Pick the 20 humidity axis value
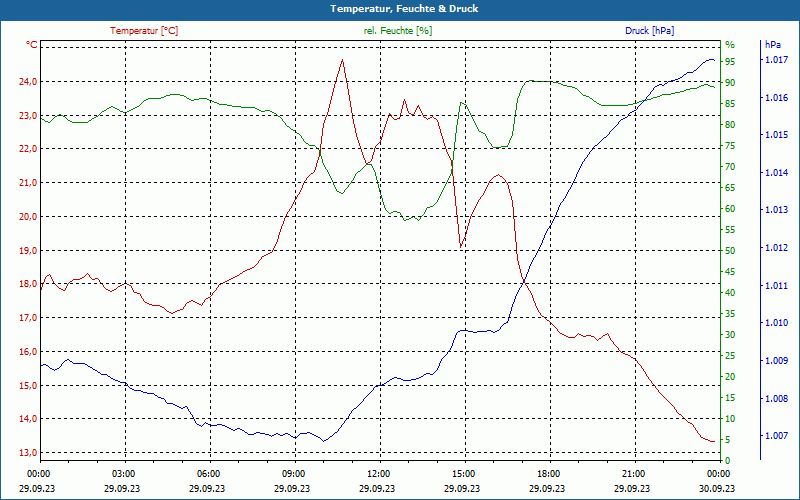 pos(730,377)
